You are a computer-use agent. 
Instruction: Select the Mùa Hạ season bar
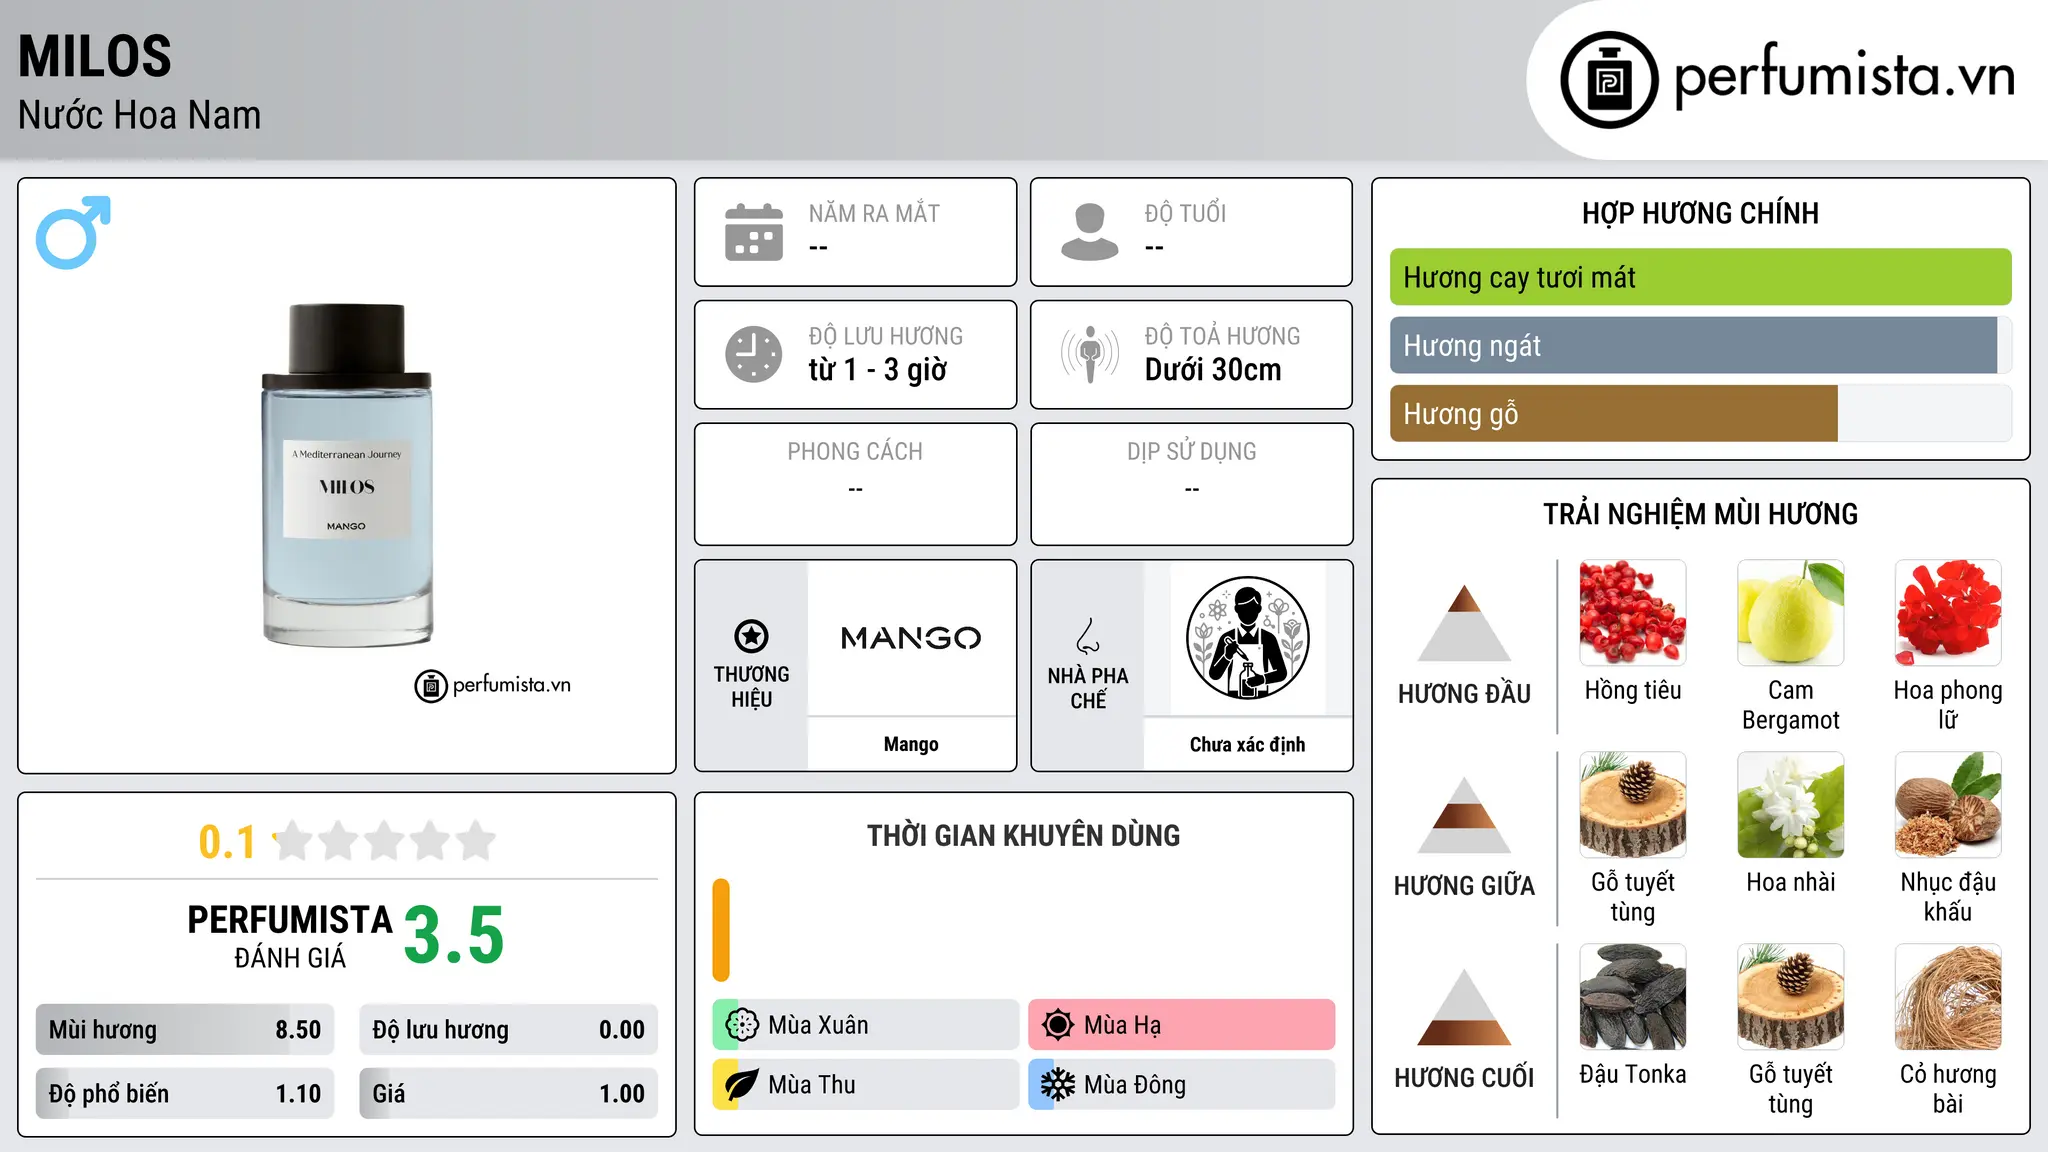click(1182, 1025)
